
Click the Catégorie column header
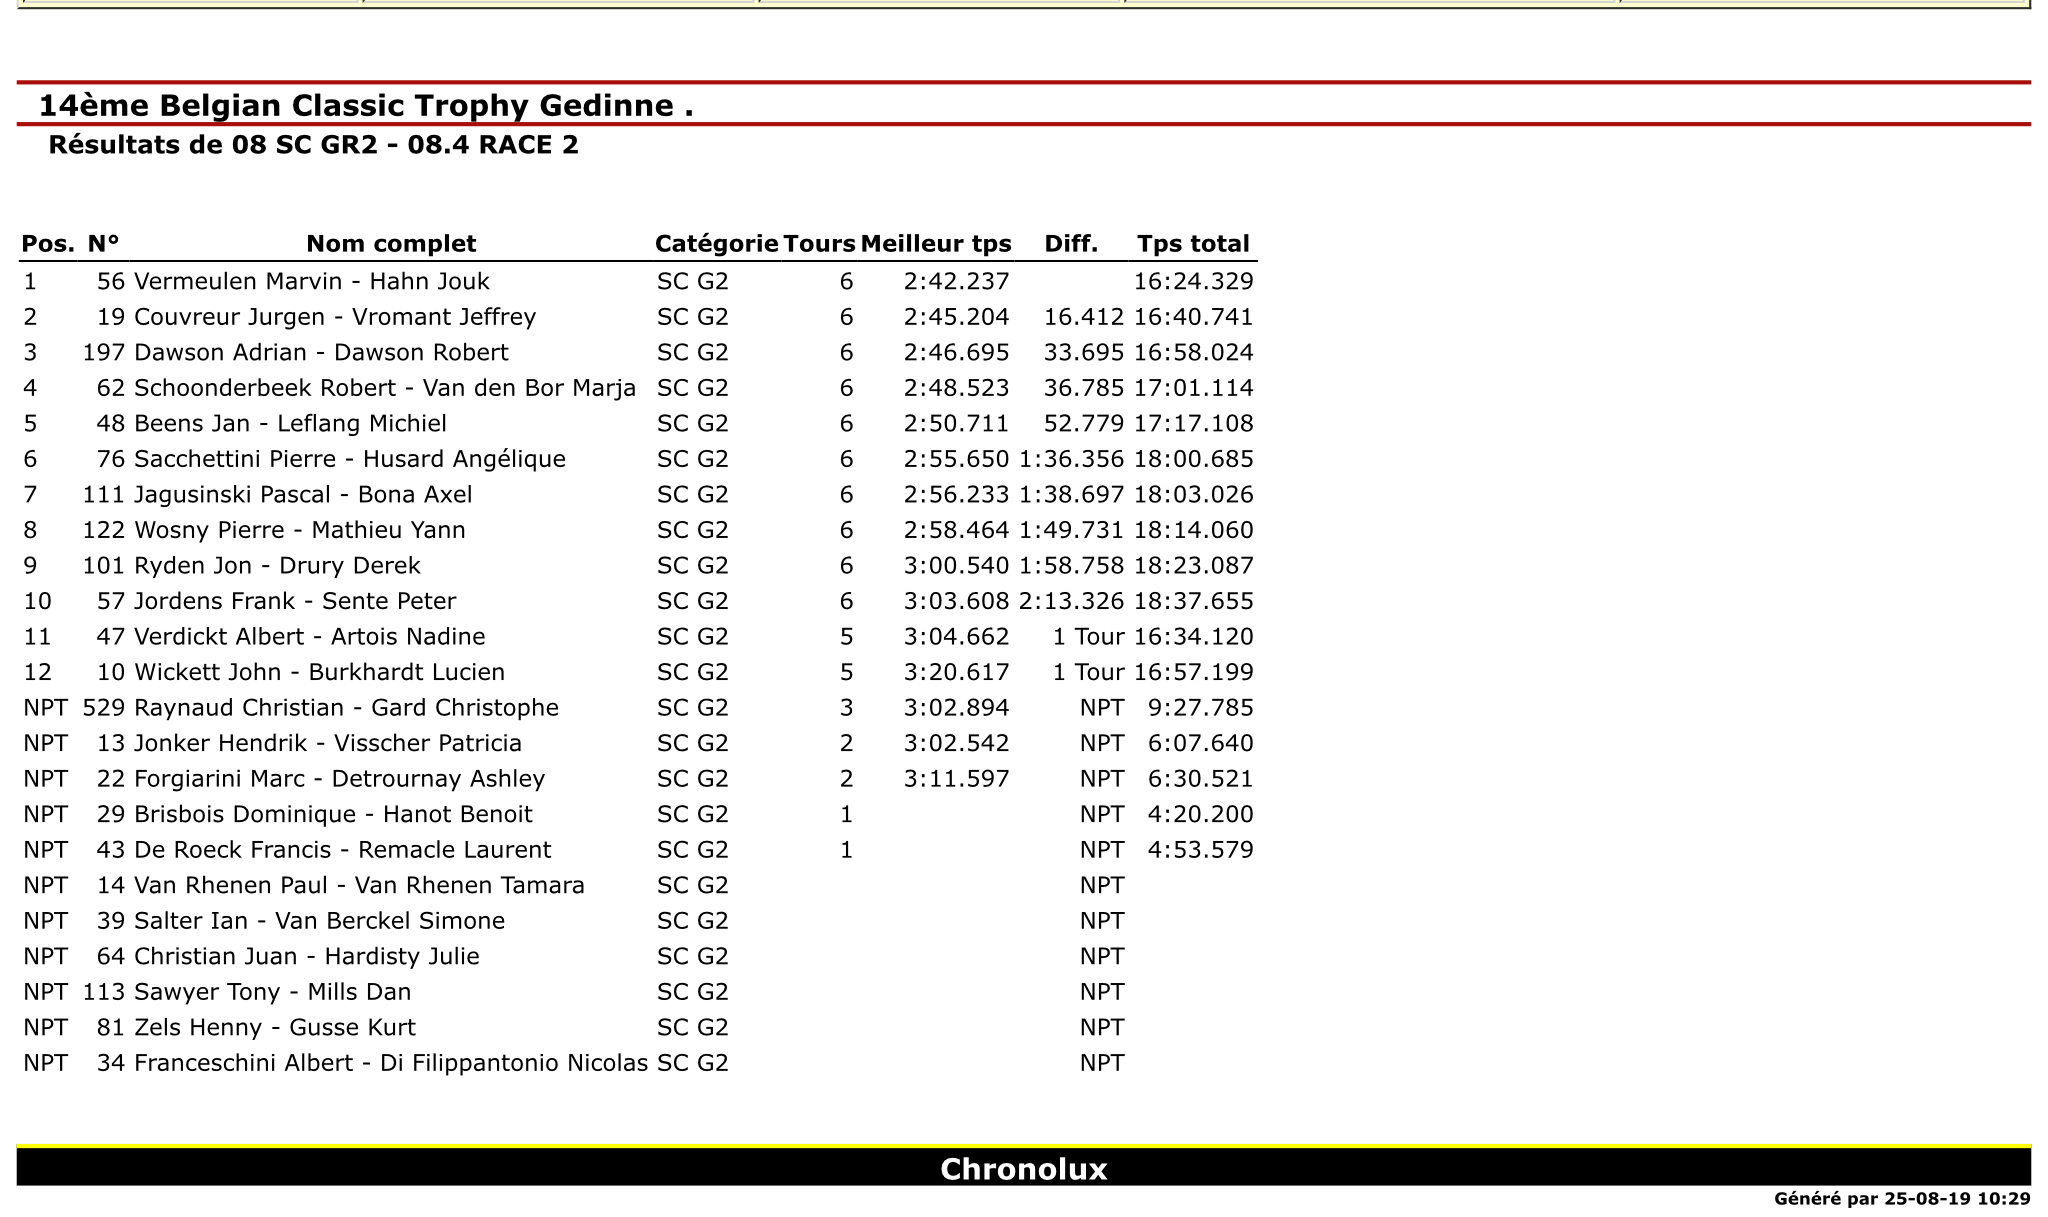(716, 244)
